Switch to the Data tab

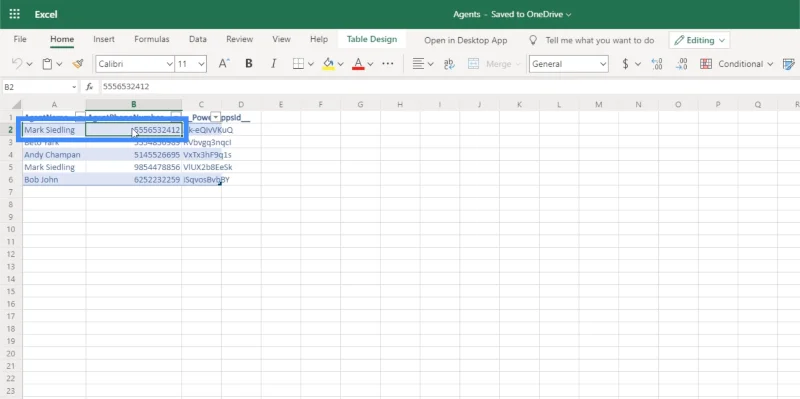point(197,39)
